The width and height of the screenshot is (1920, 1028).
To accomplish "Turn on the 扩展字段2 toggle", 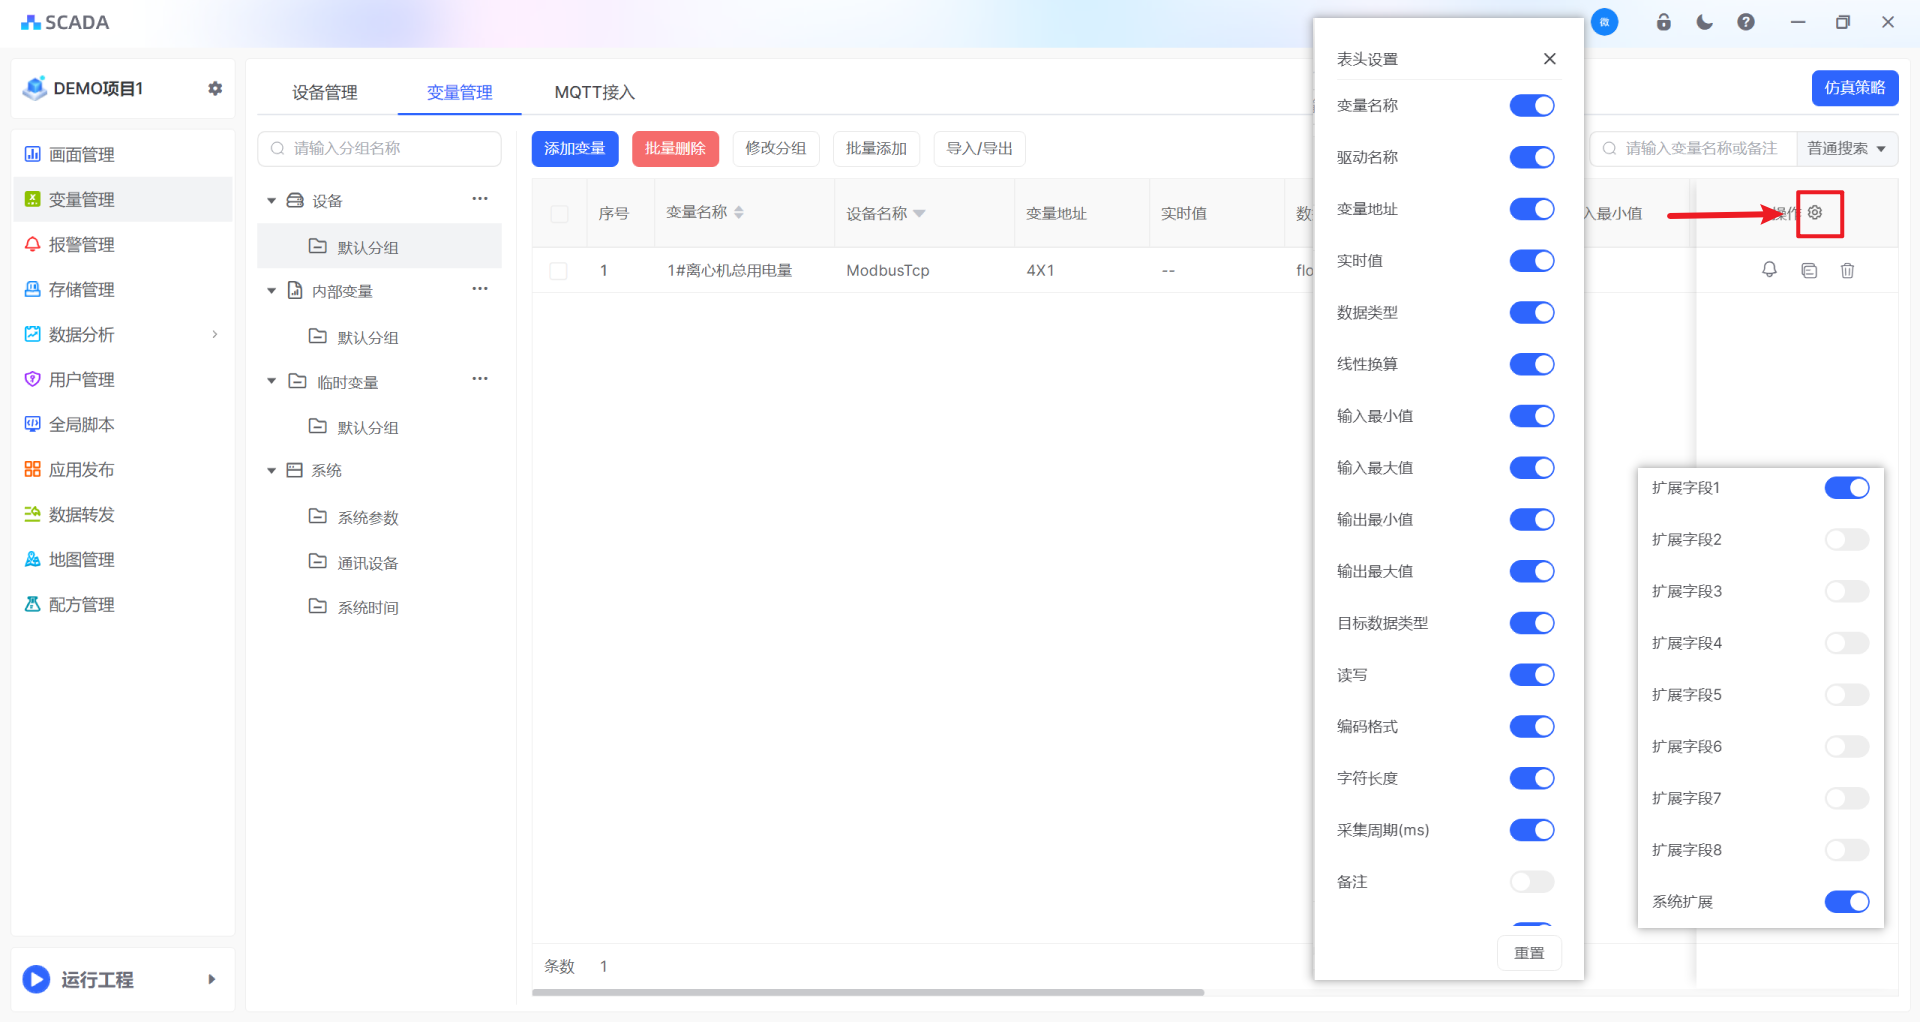I will tap(1846, 540).
